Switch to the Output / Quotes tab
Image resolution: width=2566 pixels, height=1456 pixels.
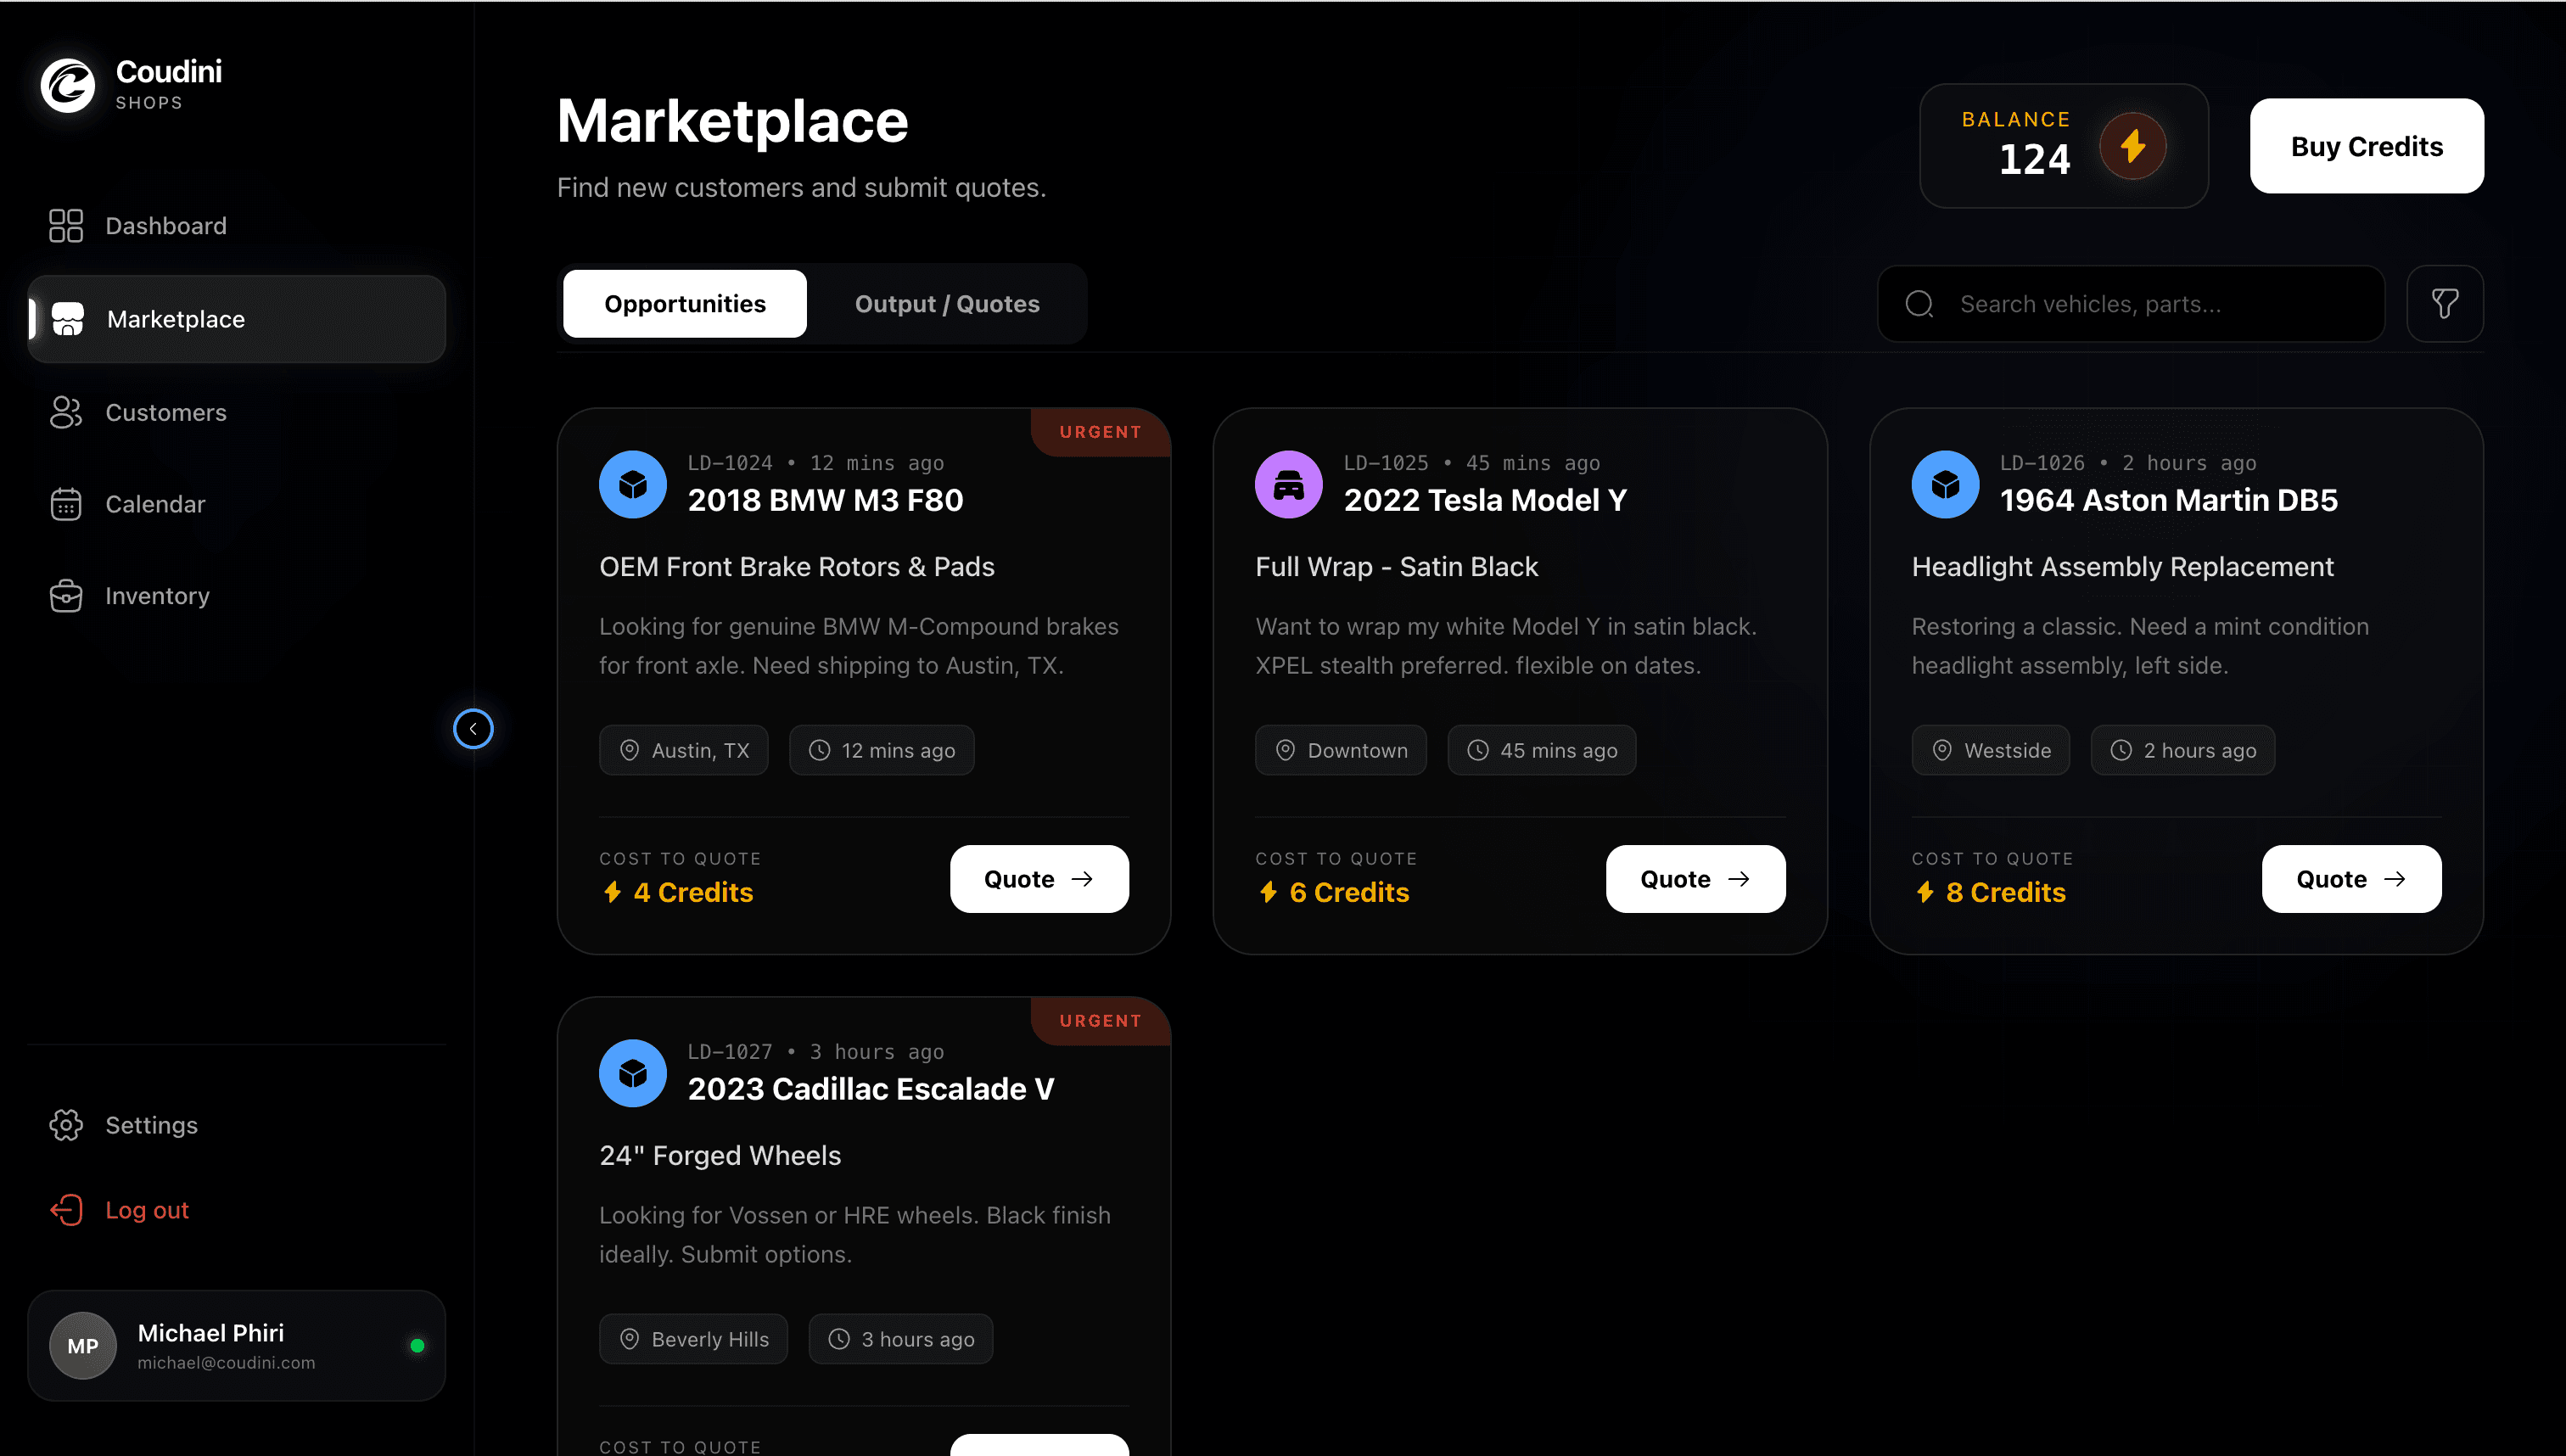(946, 303)
